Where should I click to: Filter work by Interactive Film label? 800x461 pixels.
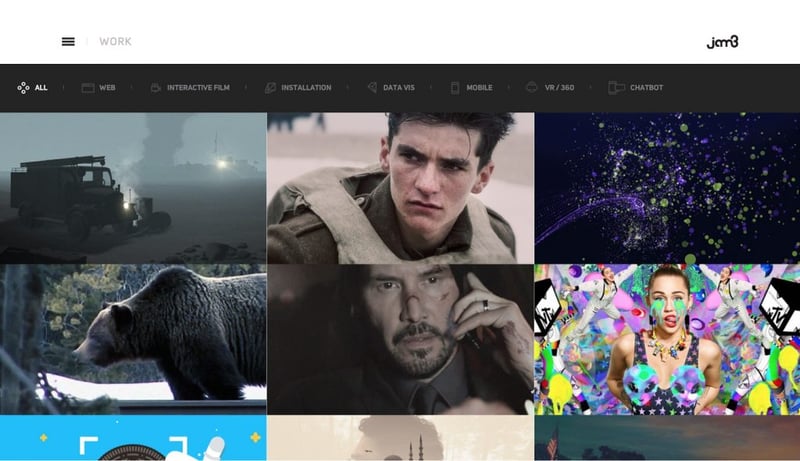(x=198, y=88)
